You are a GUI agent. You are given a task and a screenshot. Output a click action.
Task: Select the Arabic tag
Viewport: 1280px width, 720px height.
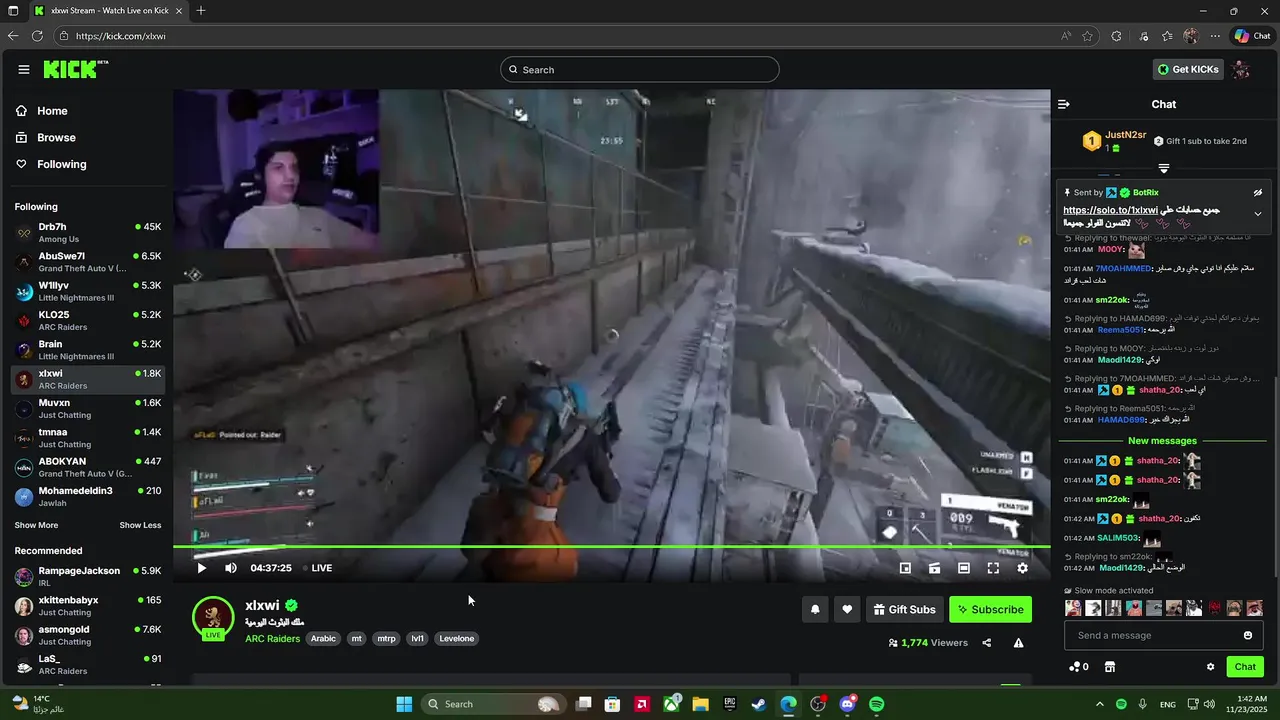coord(323,638)
